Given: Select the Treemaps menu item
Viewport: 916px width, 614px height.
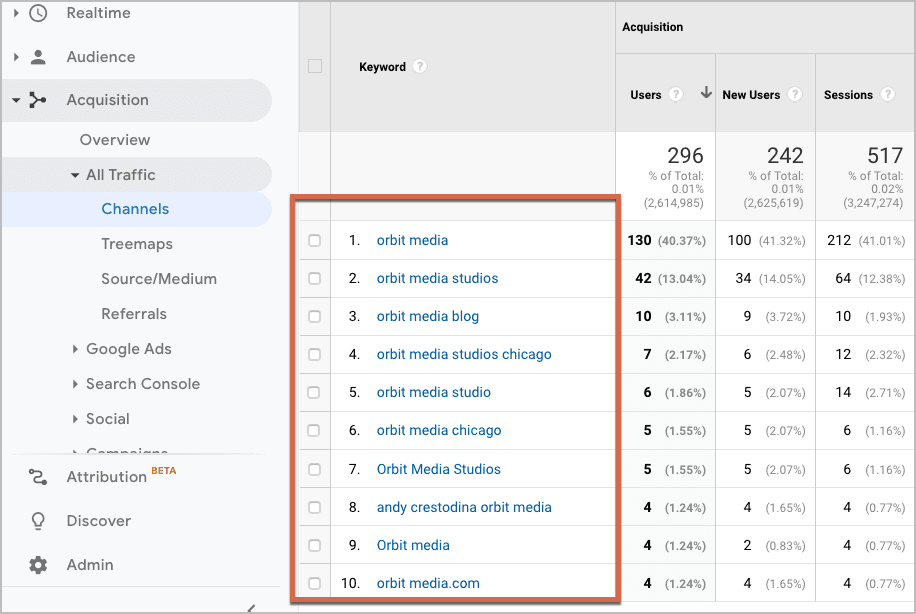Looking at the screenshot, I should 137,244.
